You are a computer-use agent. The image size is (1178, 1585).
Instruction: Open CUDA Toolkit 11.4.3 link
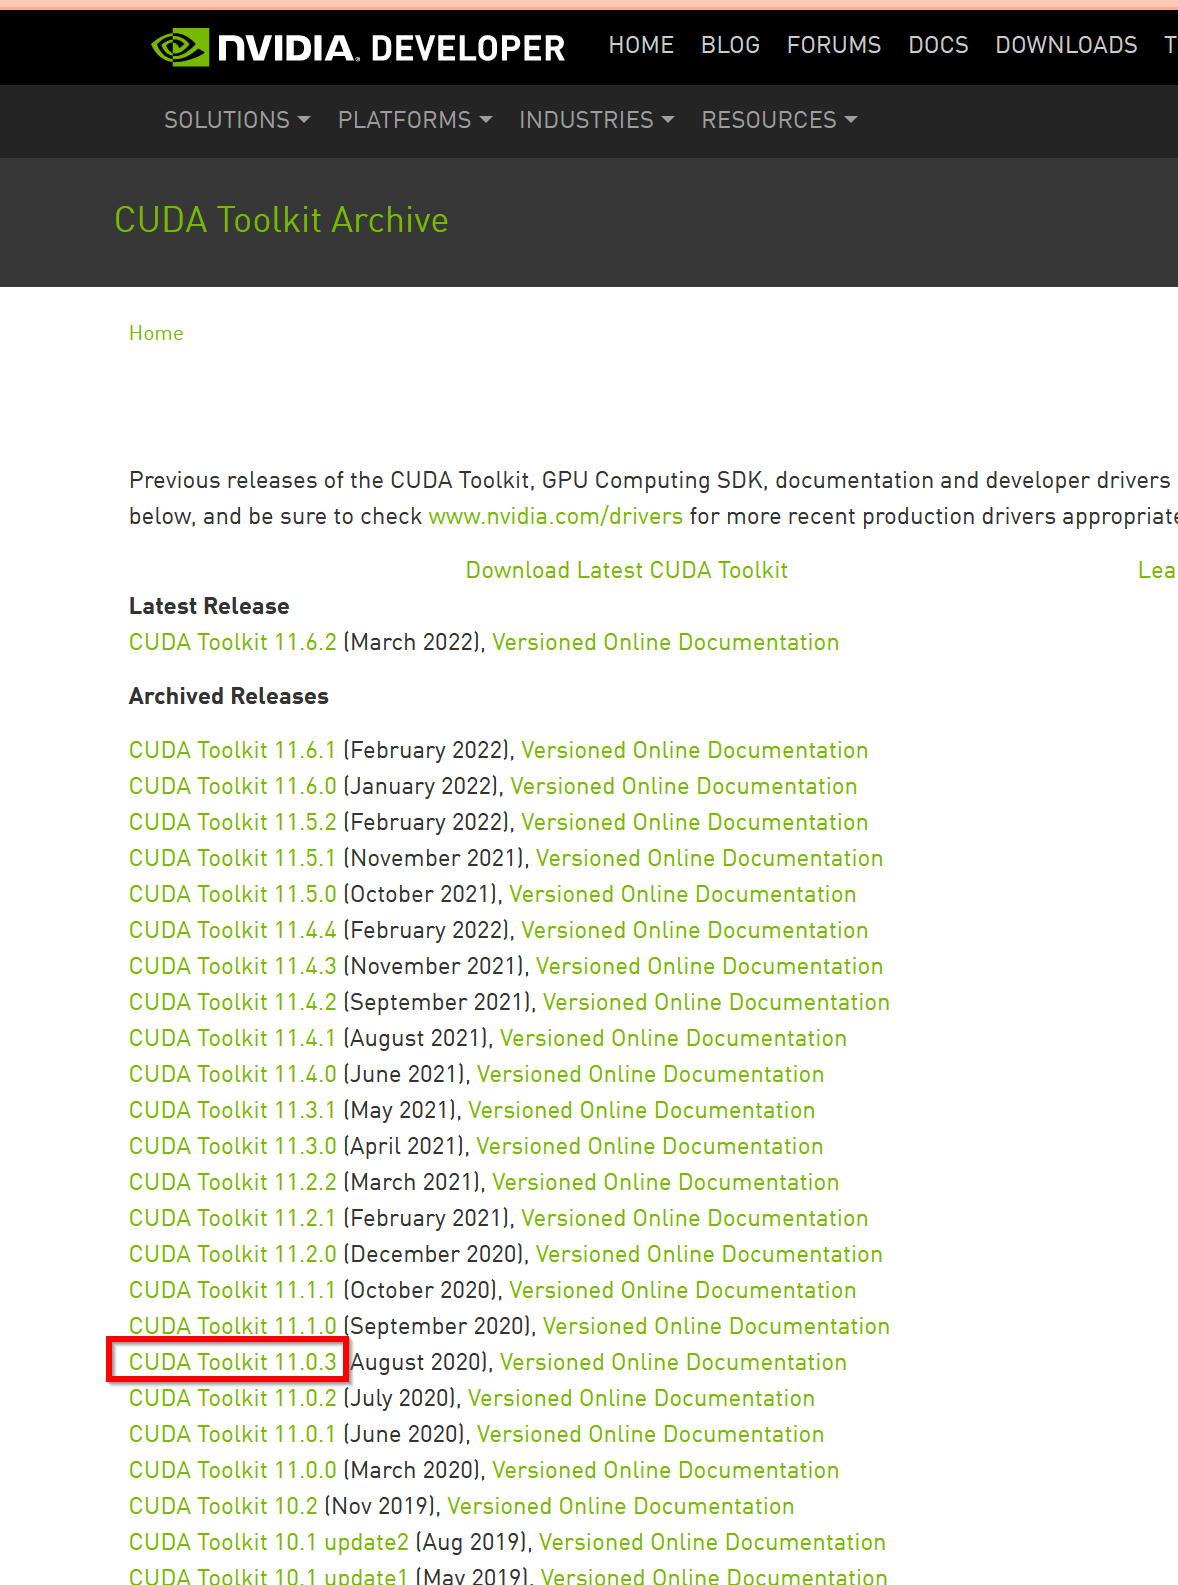233,966
